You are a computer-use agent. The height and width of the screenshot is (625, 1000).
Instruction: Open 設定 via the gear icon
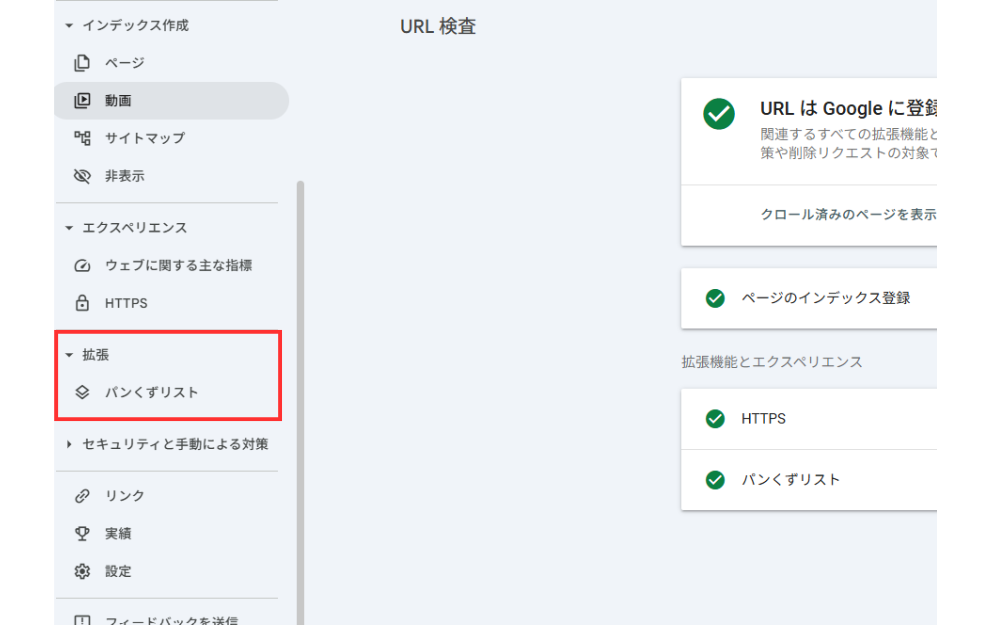(x=83, y=571)
